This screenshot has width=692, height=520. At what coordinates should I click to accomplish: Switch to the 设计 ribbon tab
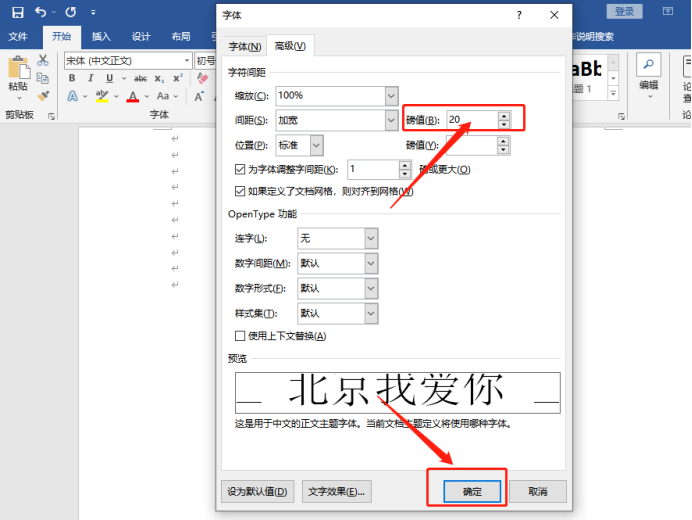tap(141, 36)
